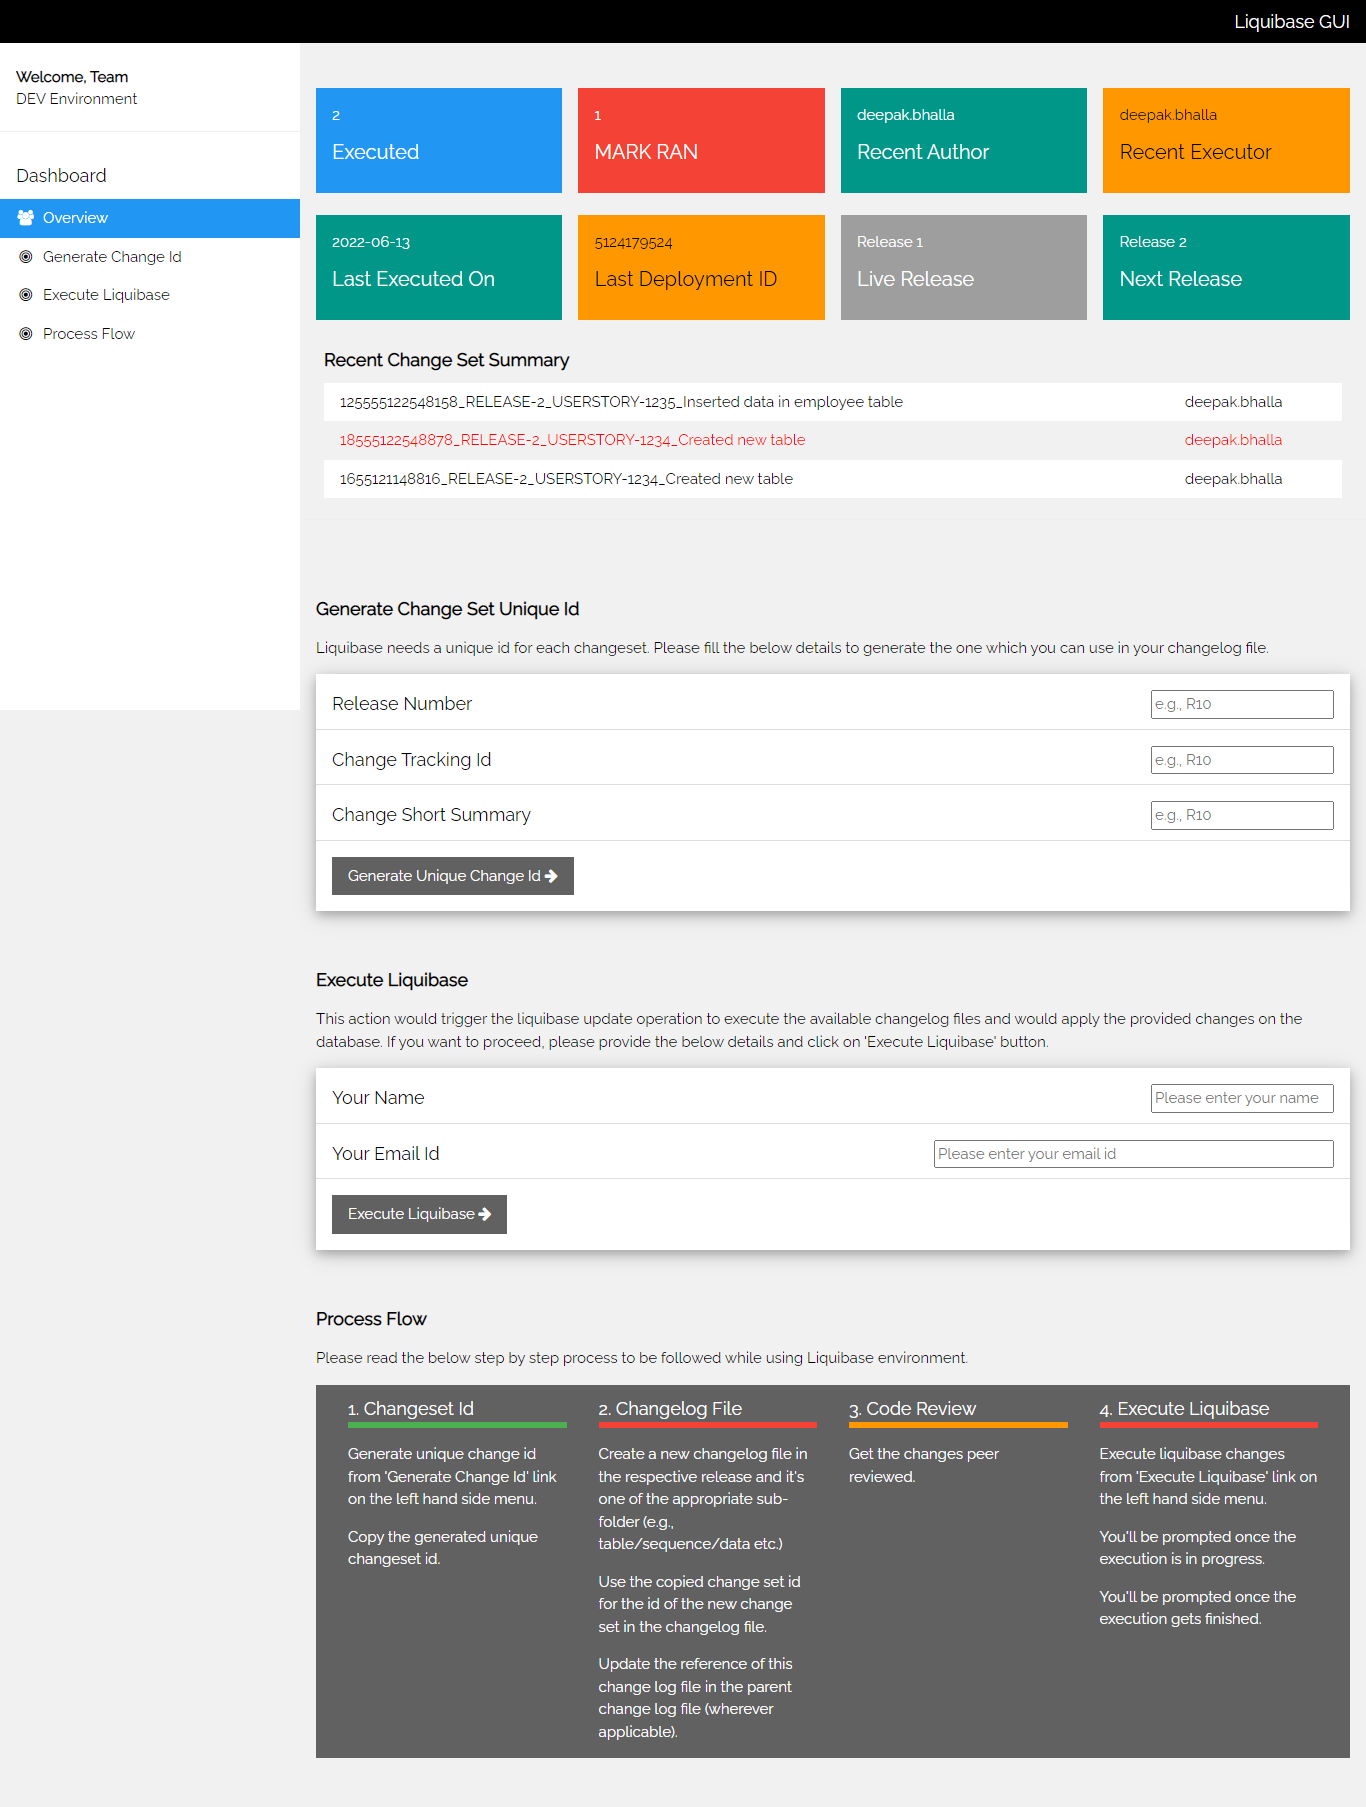Click changeset row 125555122548158_RELEASE-2_USERSTORY-1235
1366x1807 pixels.
pyautogui.click(x=833, y=402)
